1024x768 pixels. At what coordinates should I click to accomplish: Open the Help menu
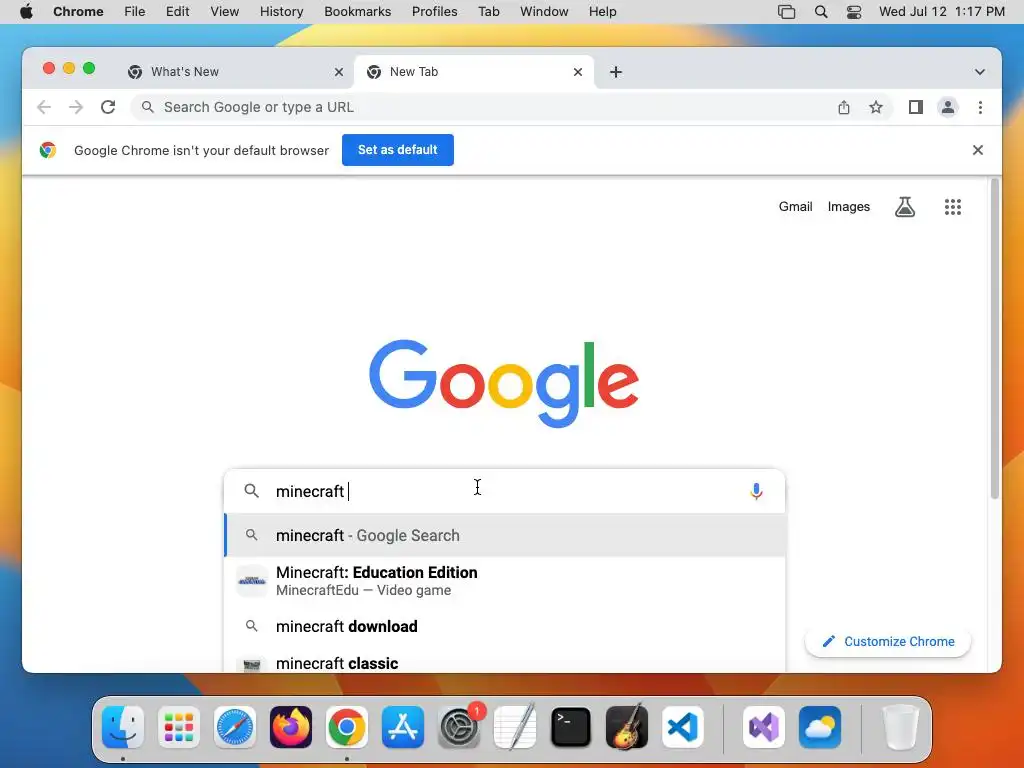click(x=602, y=12)
